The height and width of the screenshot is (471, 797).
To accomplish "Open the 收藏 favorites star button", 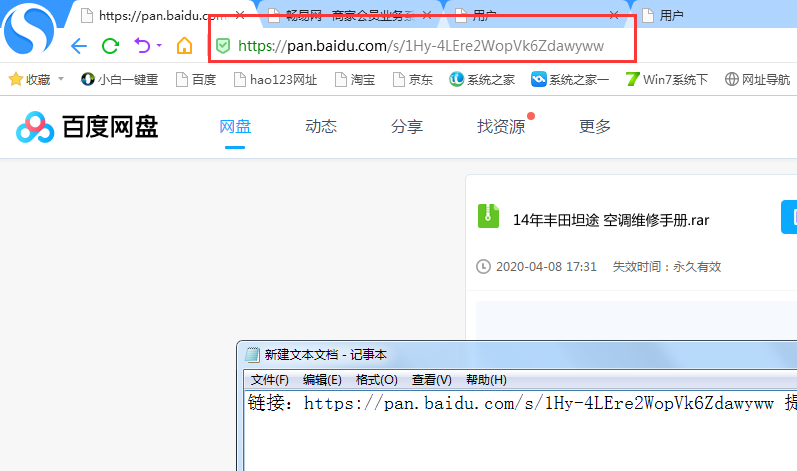I will point(29,80).
